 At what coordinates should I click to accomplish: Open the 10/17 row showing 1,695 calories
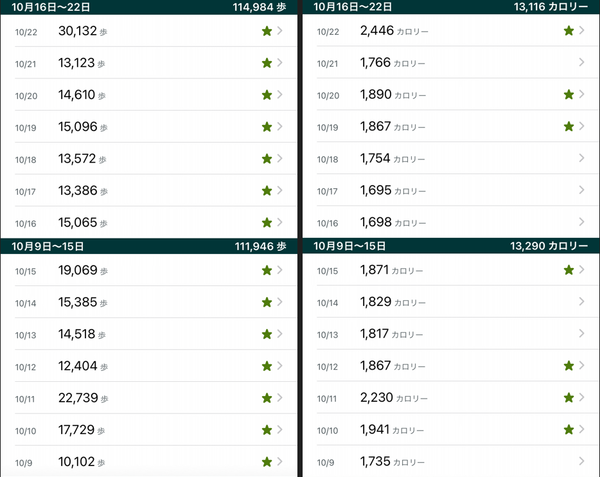click(x=451, y=190)
